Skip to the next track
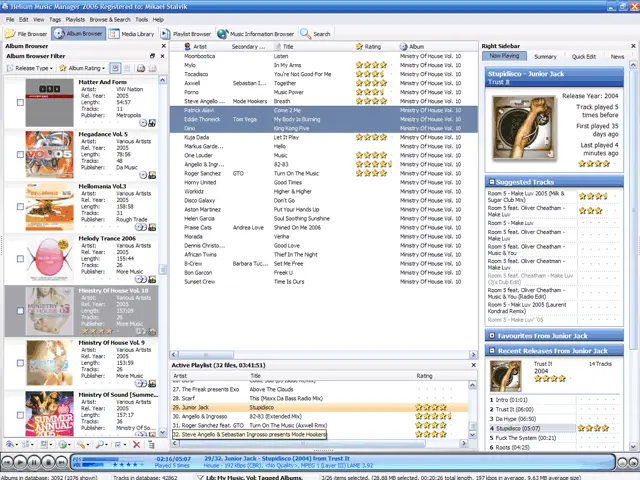 (x=61, y=462)
